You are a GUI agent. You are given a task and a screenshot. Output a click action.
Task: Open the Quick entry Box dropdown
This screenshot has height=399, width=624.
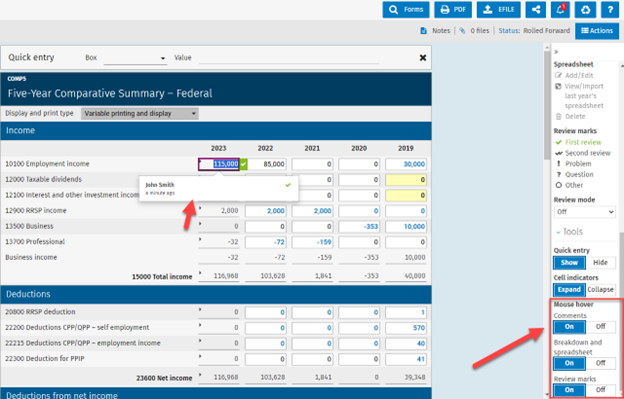click(135, 58)
